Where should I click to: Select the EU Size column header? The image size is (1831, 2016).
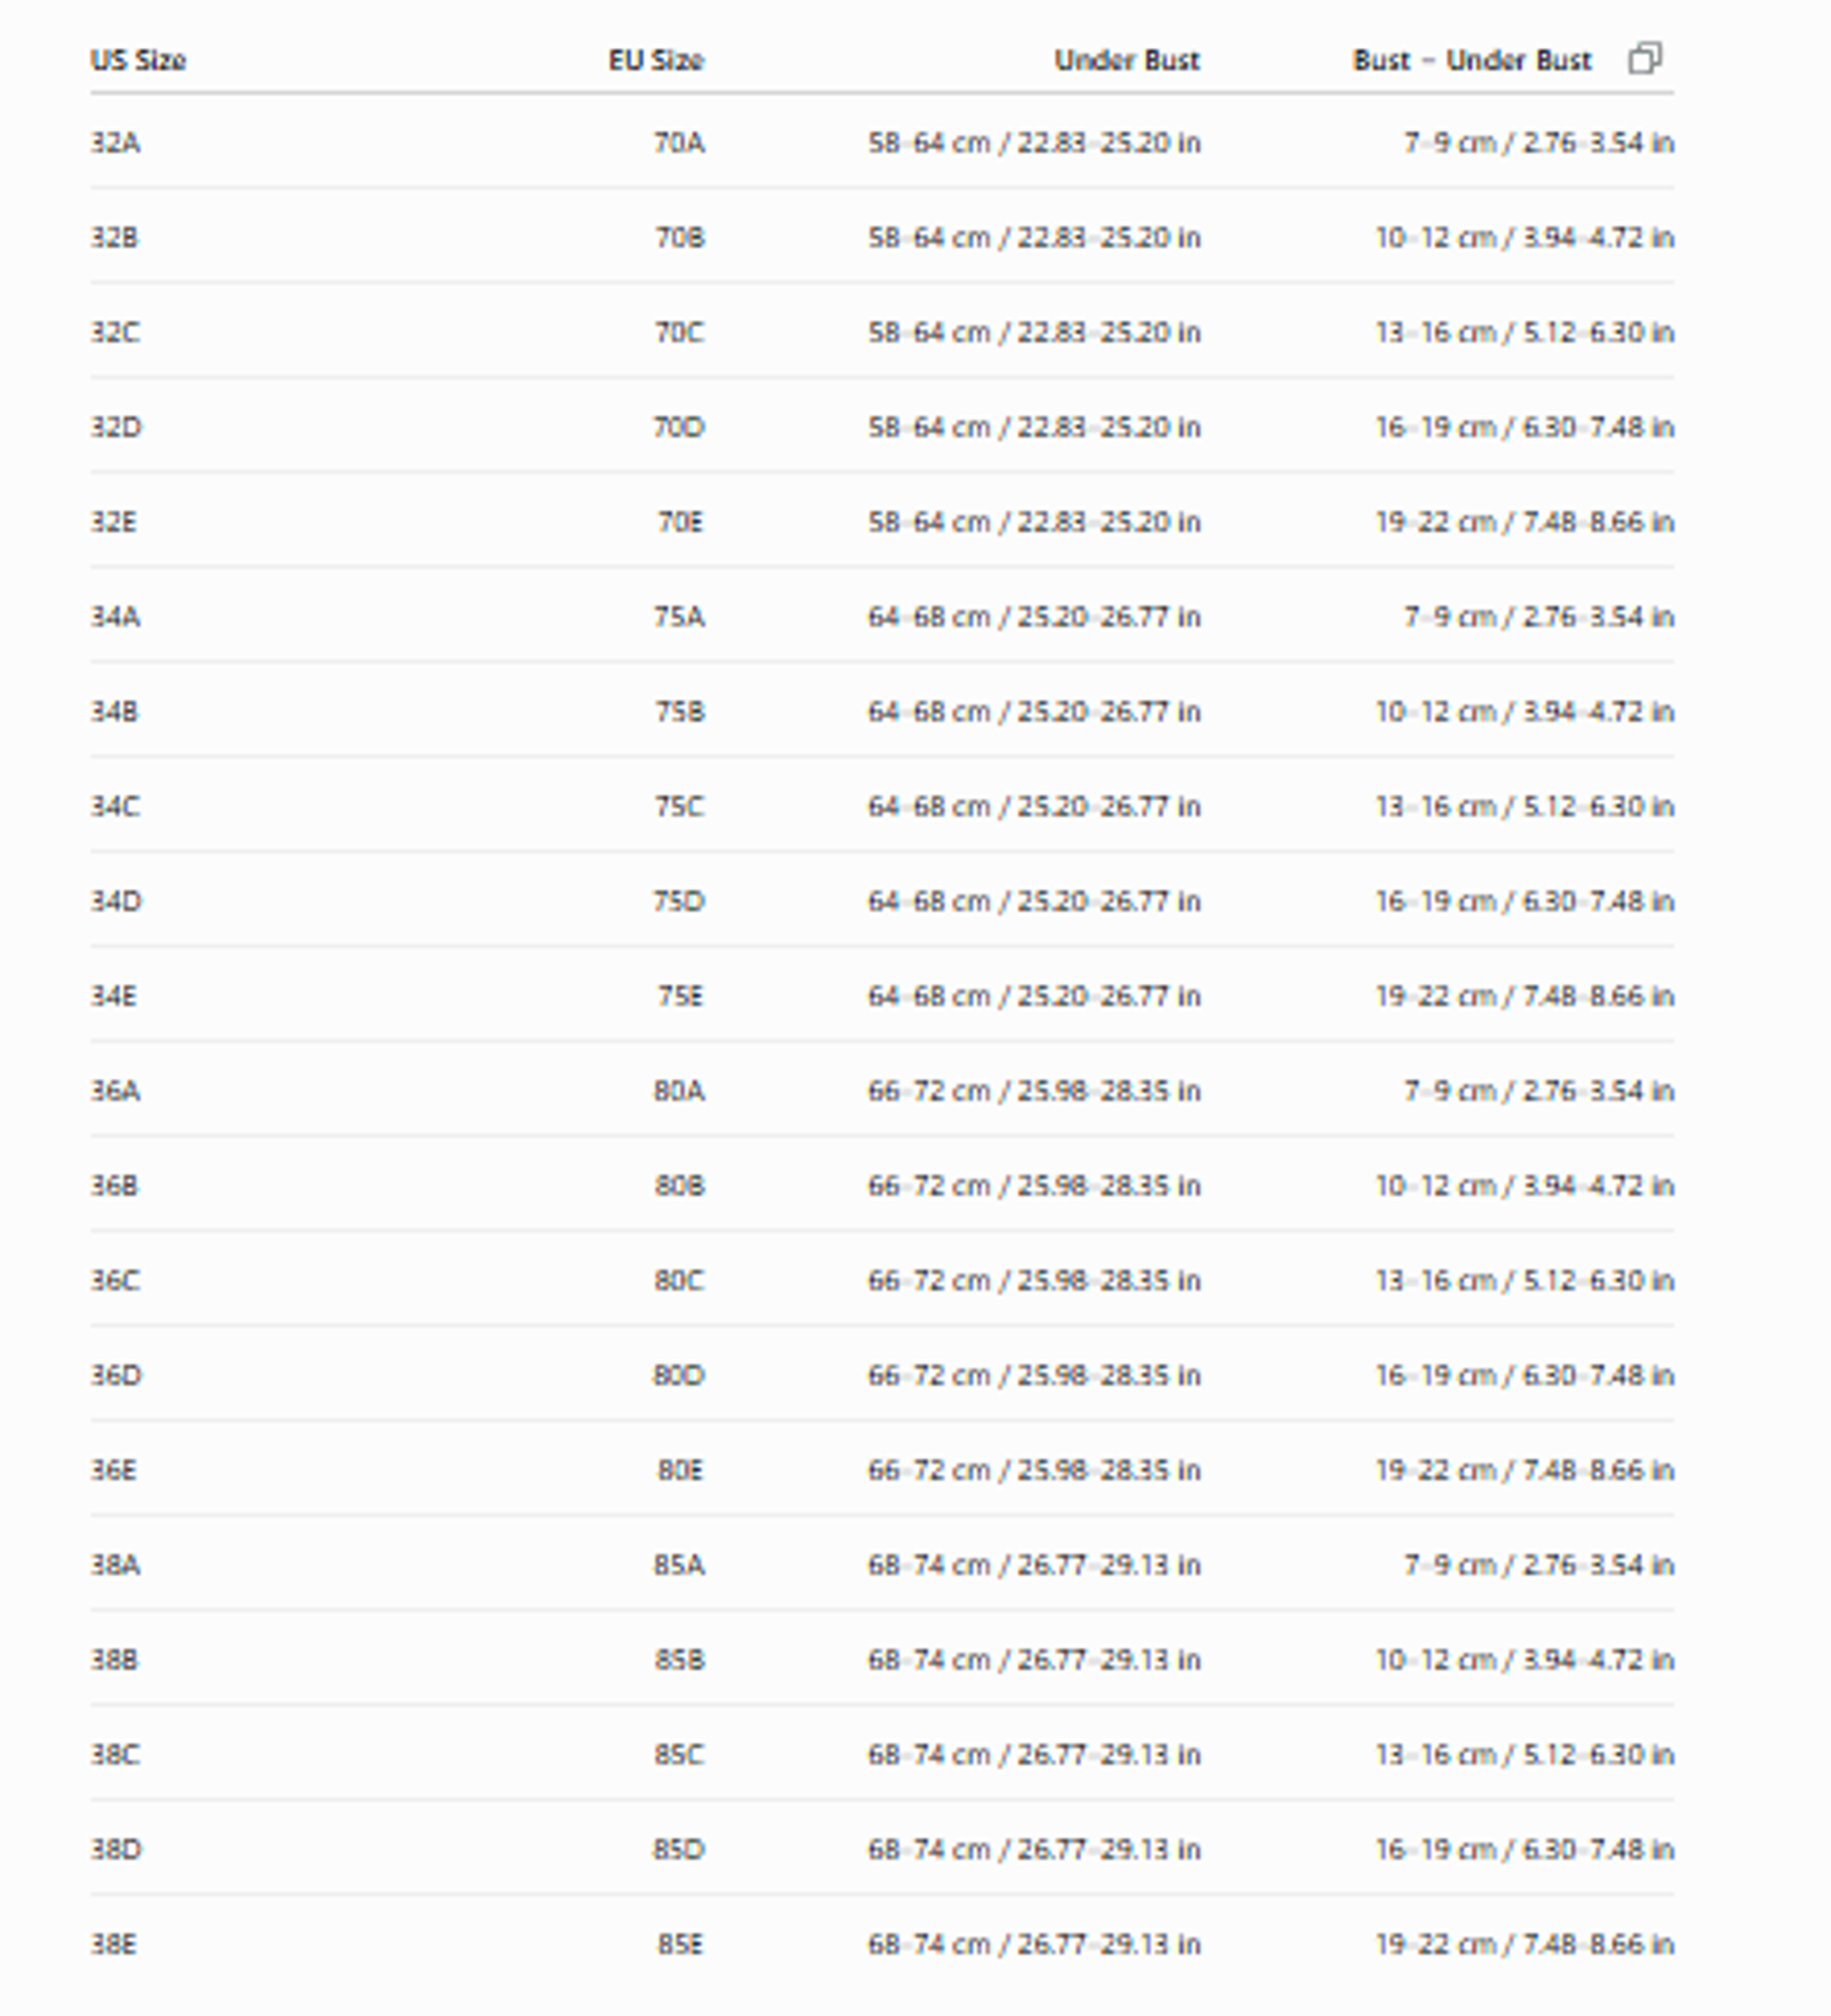pyautogui.click(x=656, y=60)
